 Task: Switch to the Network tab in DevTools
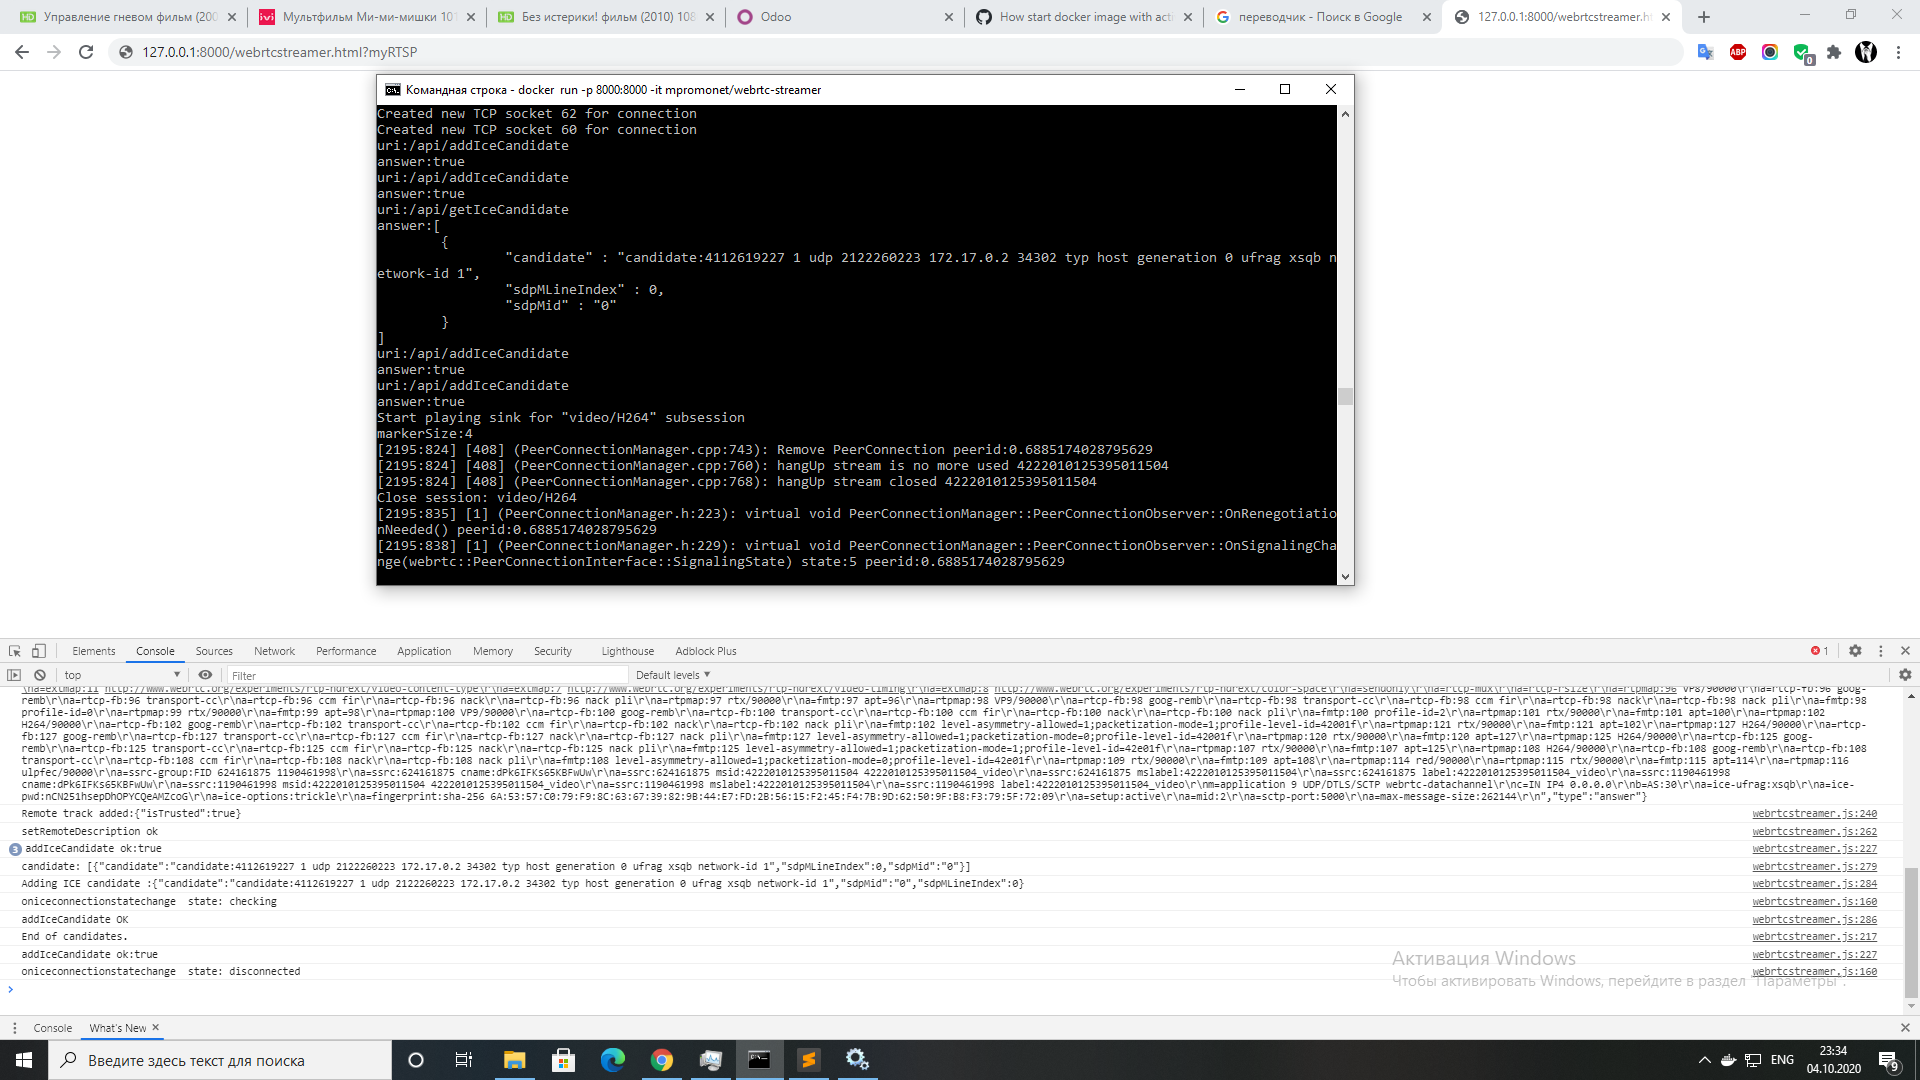tap(273, 651)
